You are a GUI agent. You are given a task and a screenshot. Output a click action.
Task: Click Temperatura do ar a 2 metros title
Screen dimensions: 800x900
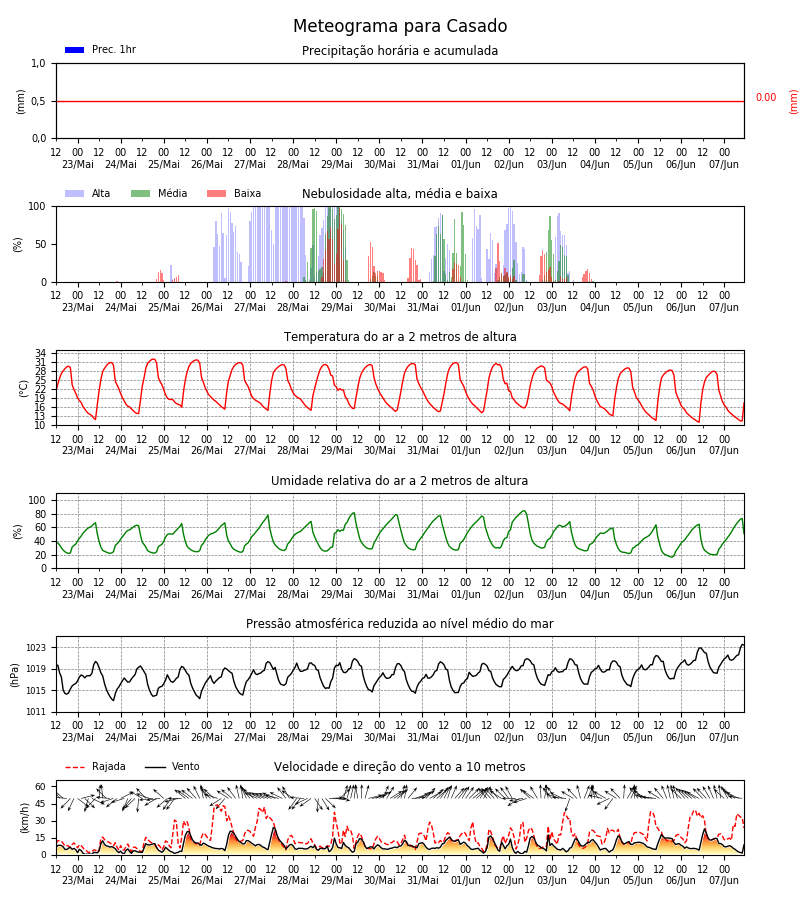tap(400, 337)
